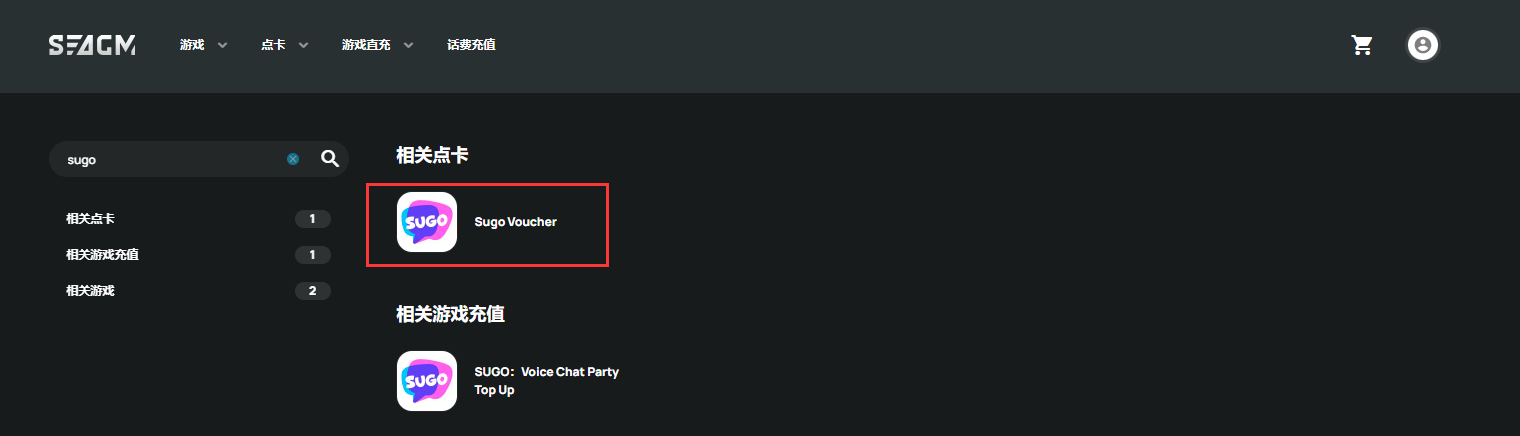
Task: Filter results by 相关点卡
Action: 198,219
